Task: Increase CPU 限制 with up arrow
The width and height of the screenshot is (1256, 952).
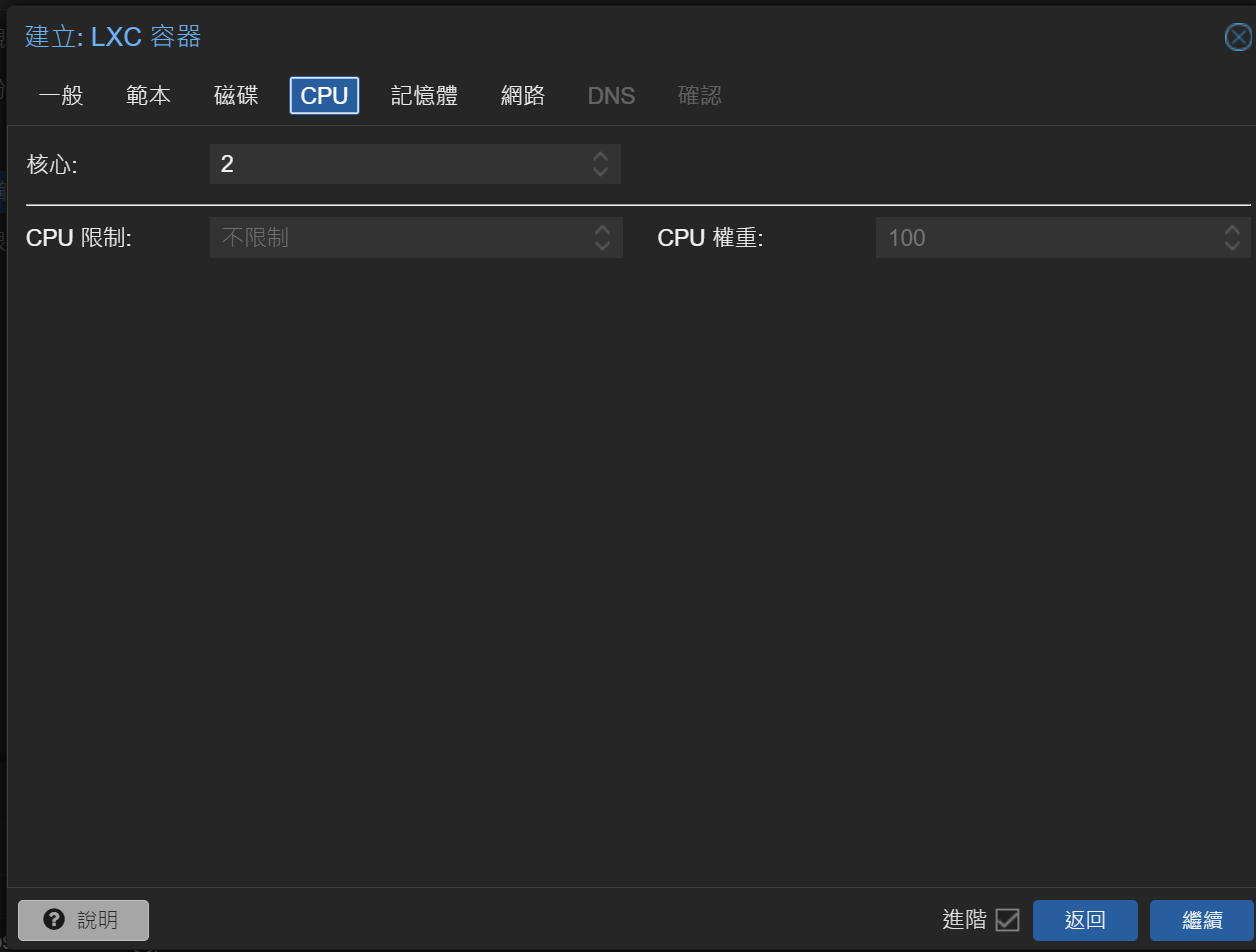Action: (x=602, y=231)
